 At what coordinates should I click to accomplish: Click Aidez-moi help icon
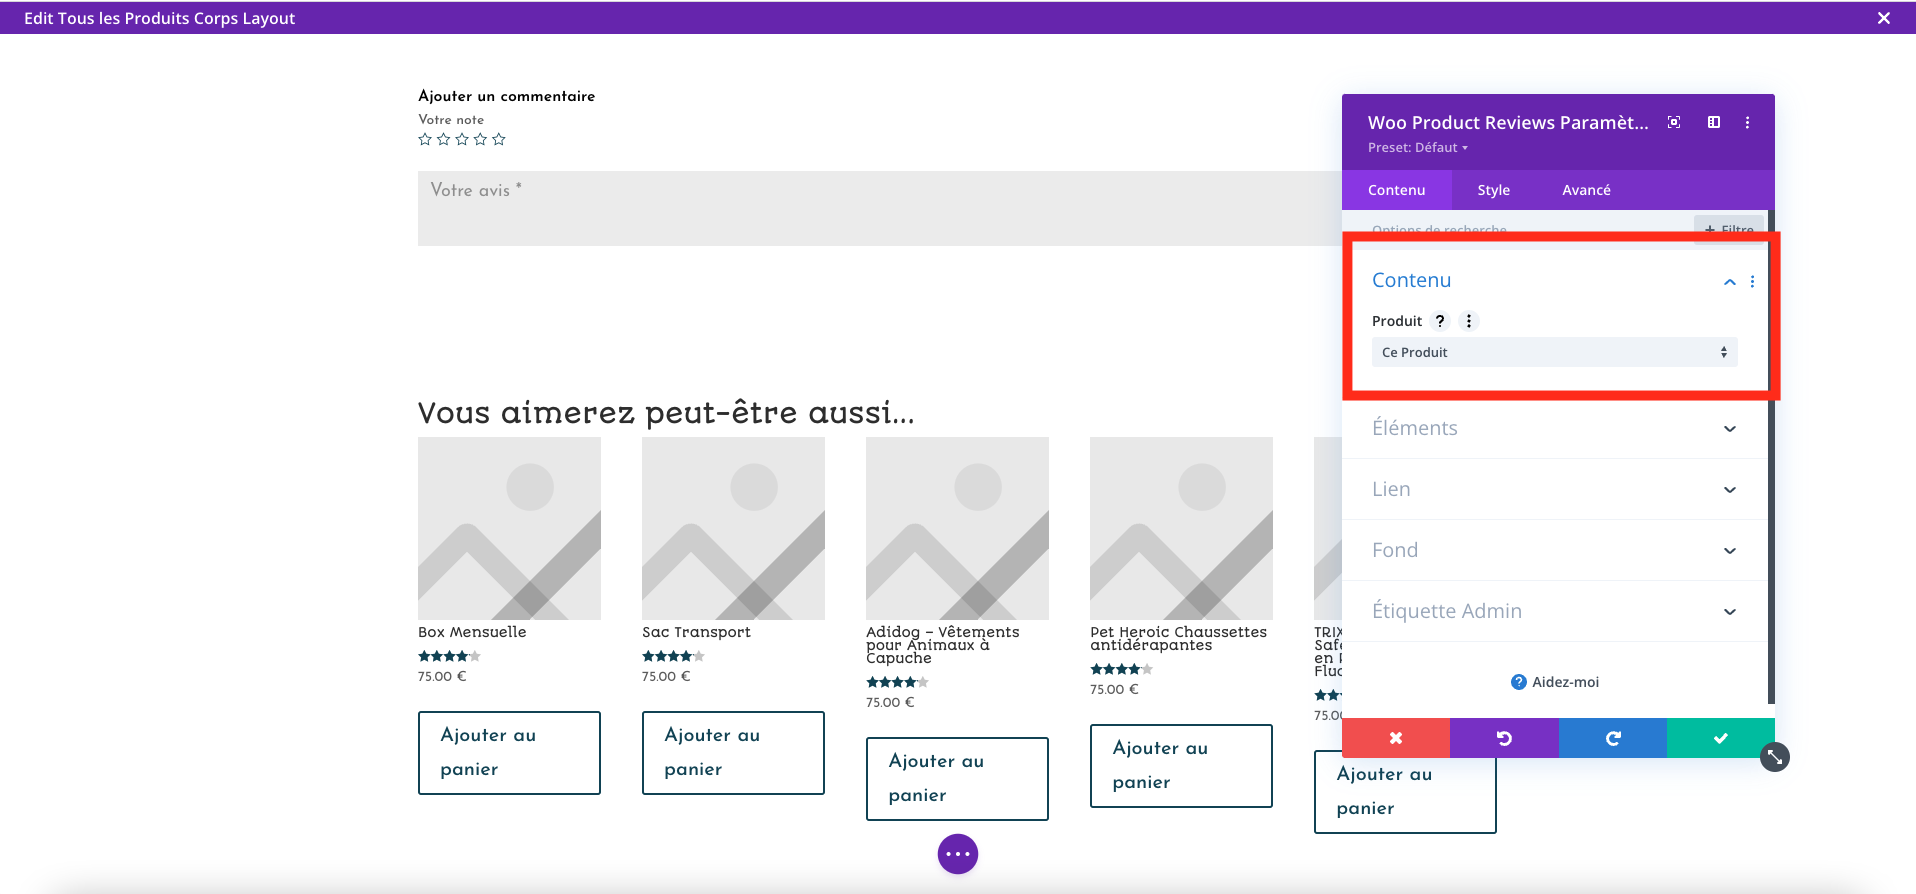click(x=1519, y=682)
